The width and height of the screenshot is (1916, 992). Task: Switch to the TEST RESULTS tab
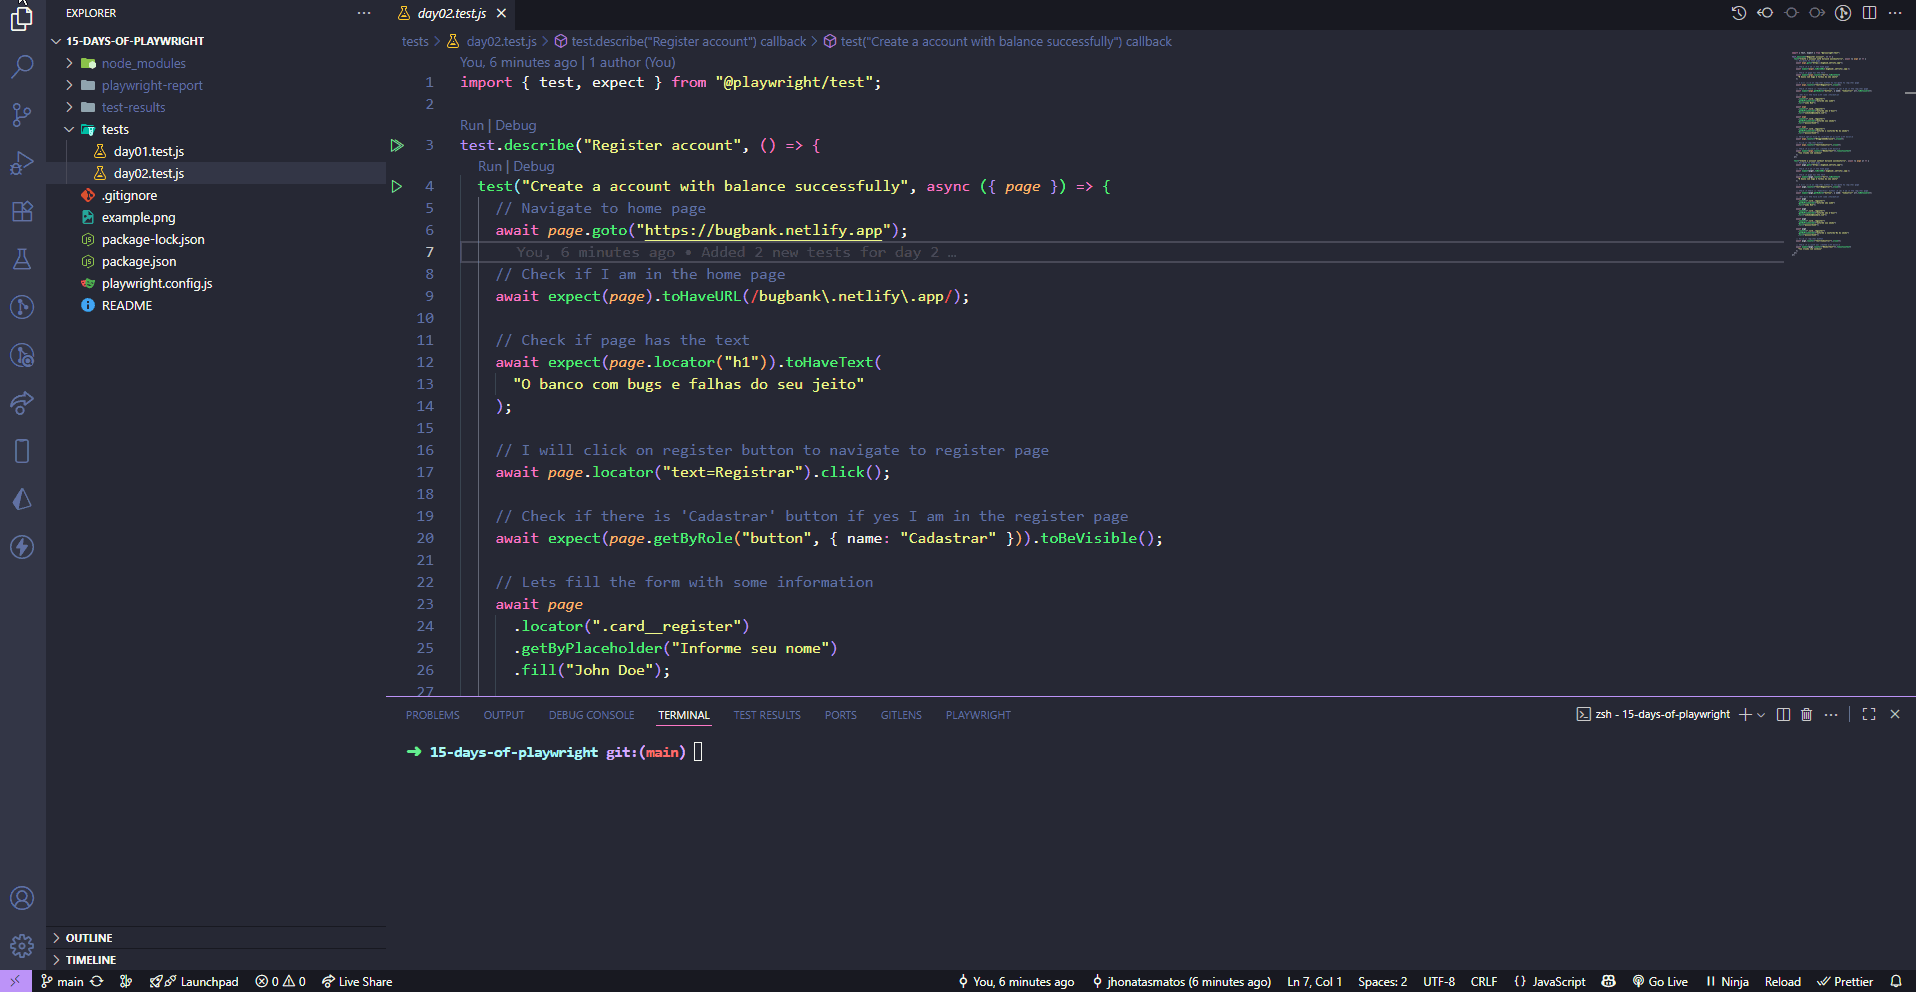[766, 716]
